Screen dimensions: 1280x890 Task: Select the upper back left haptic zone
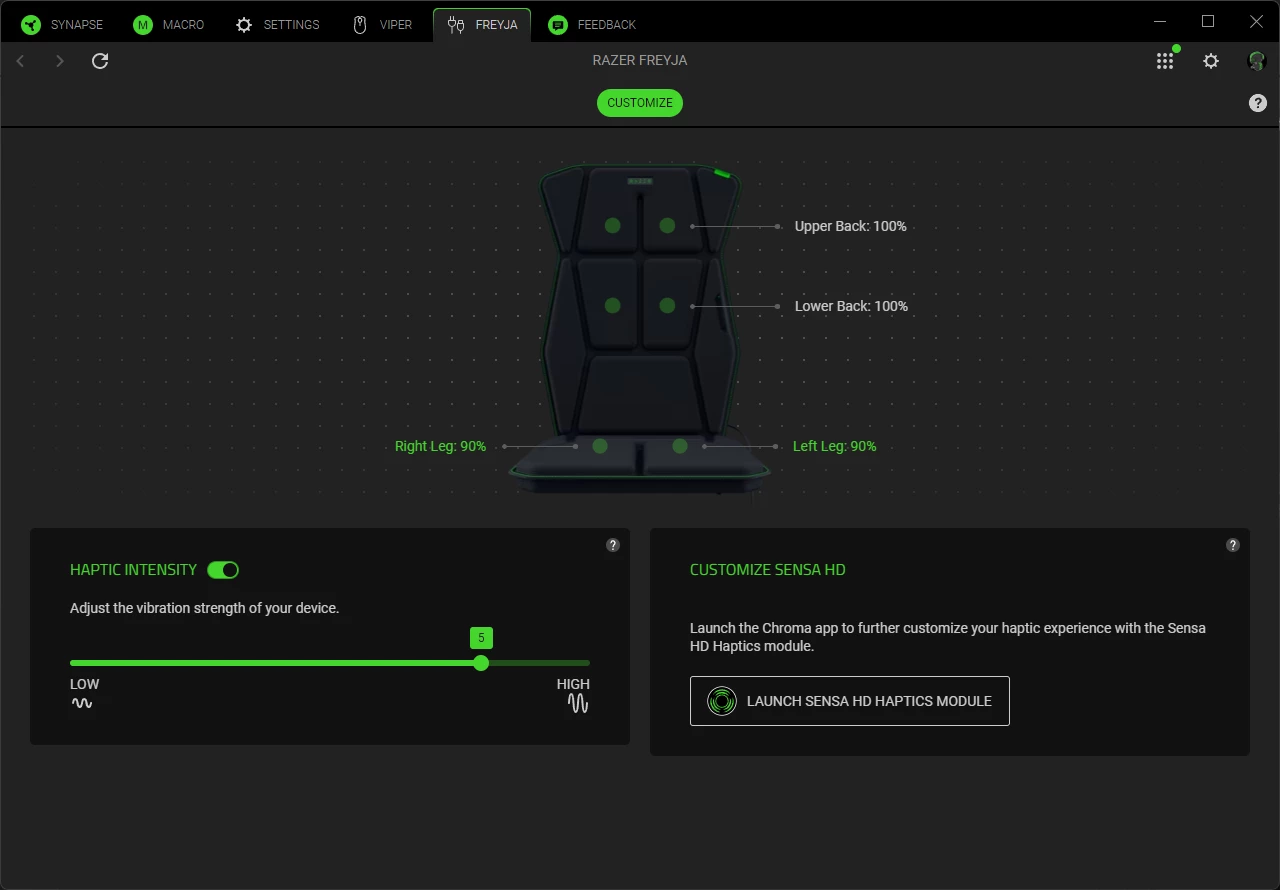(x=613, y=226)
